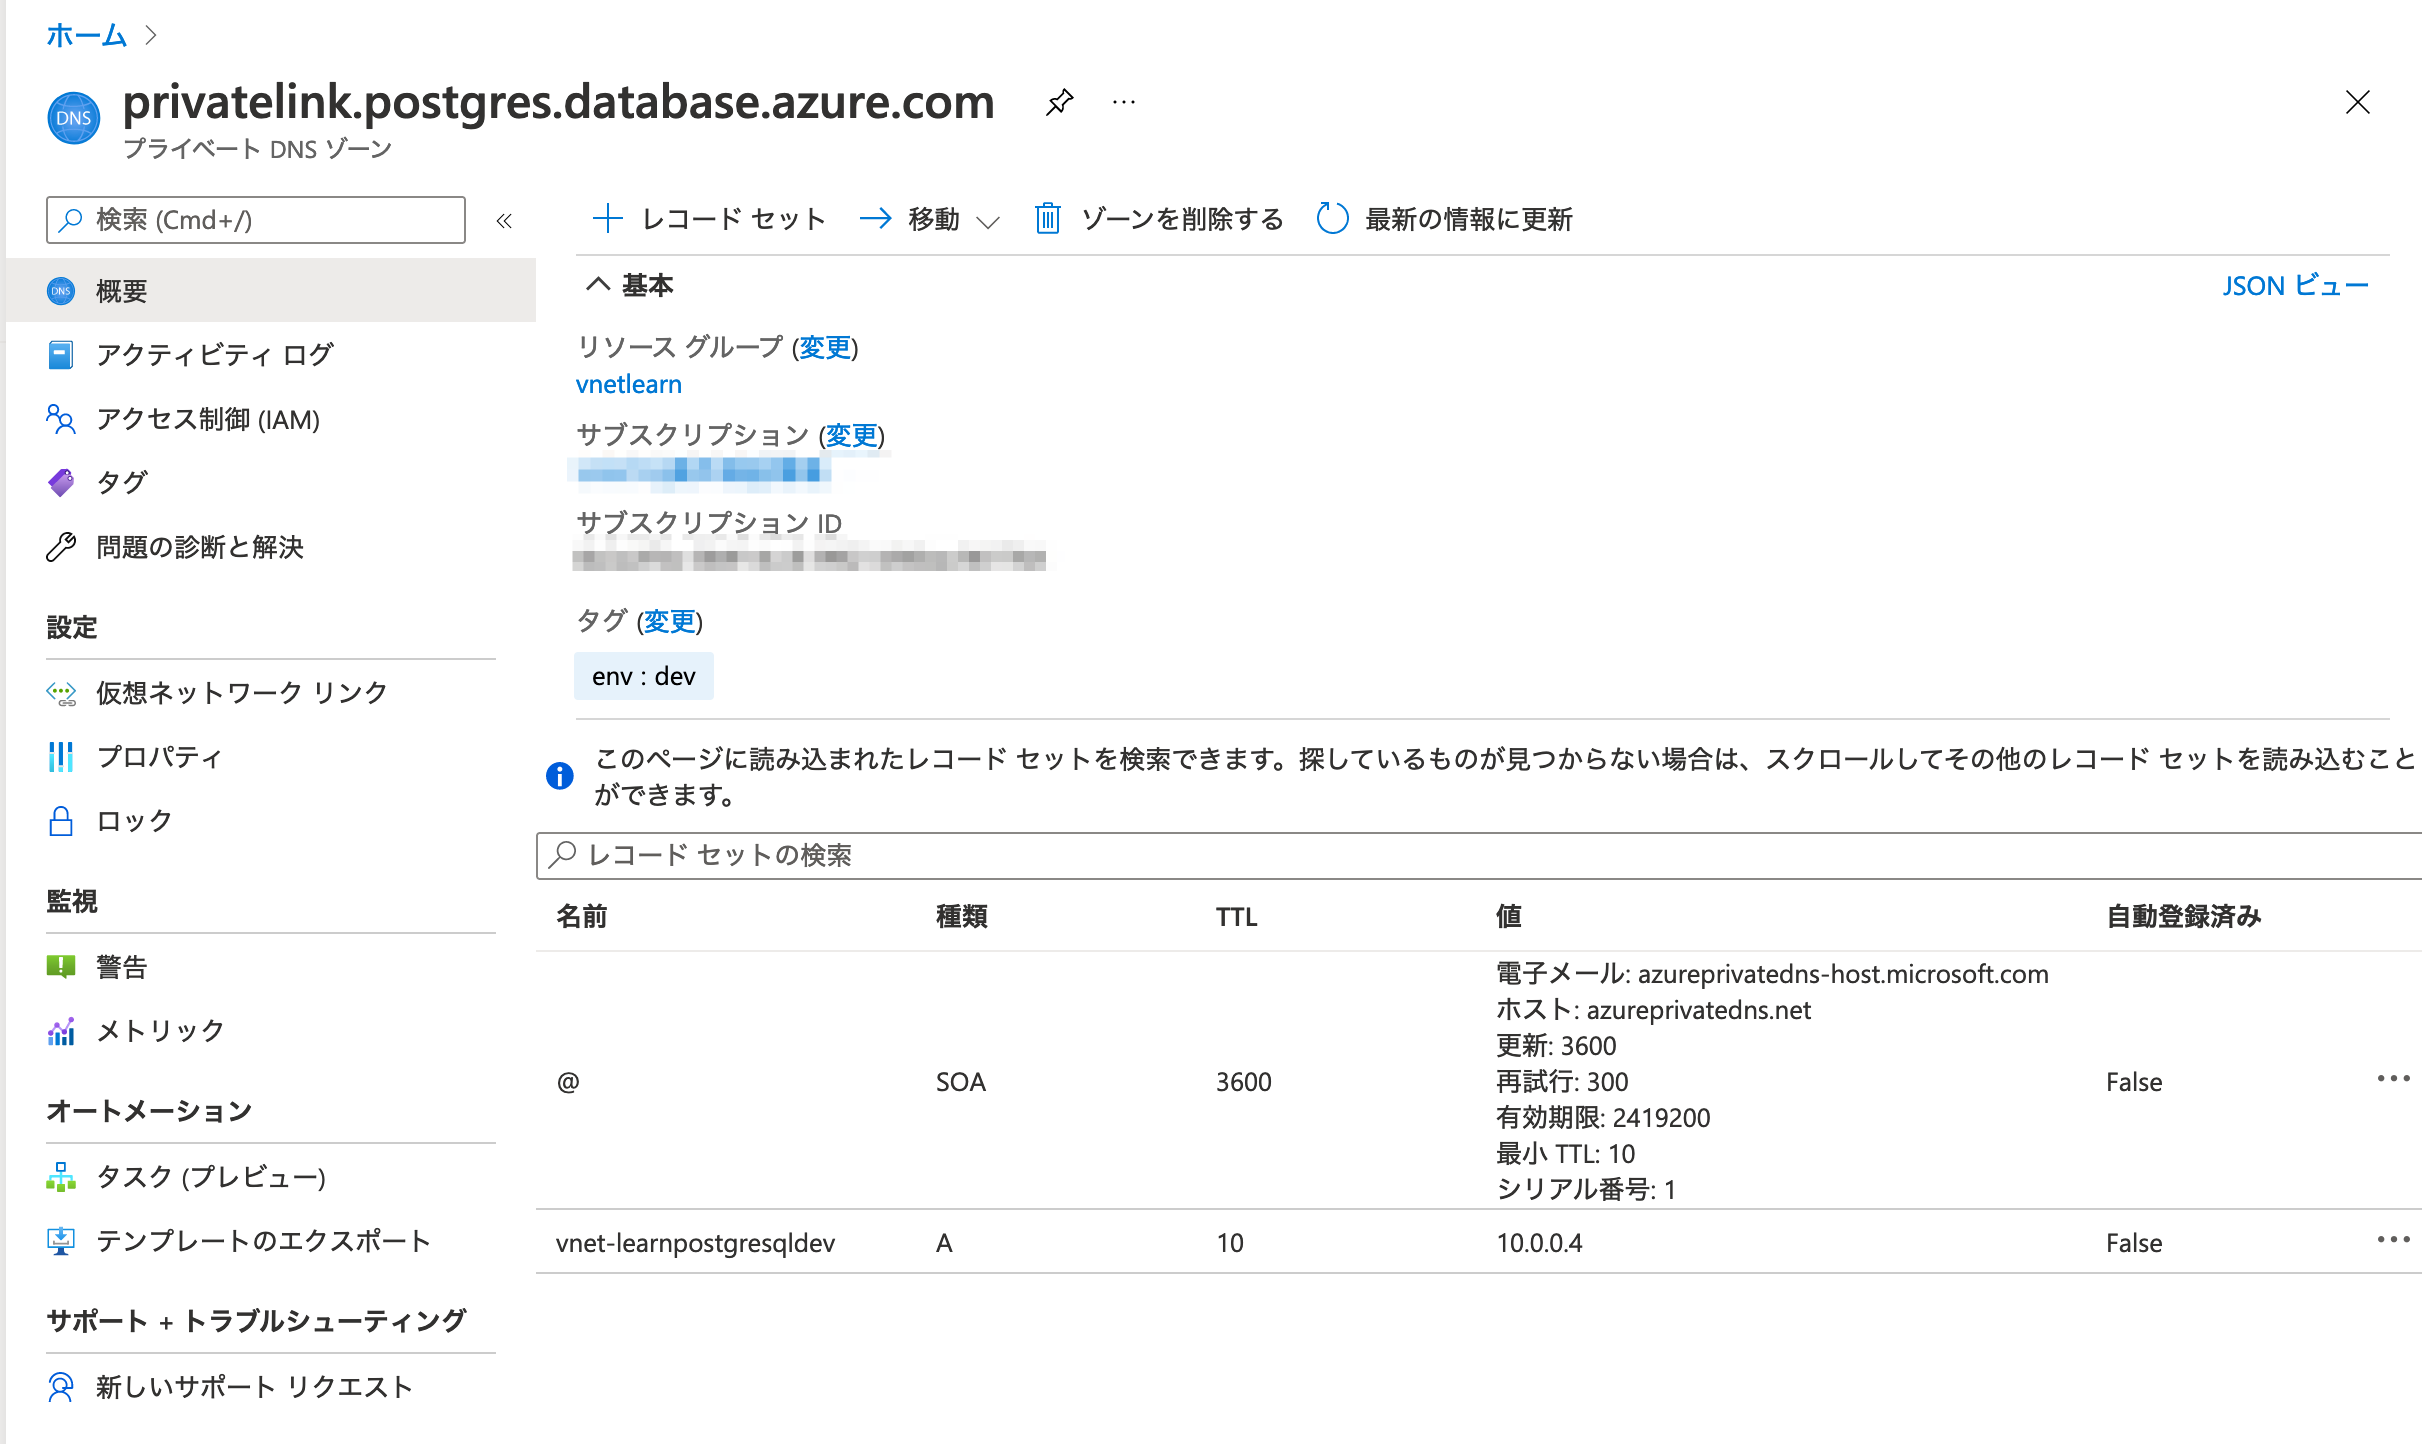The height and width of the screenshot is (1444, 2422).
Task: Open row options for vnet-learnpostgresqldev record
Action: tap(2393, 1240)
